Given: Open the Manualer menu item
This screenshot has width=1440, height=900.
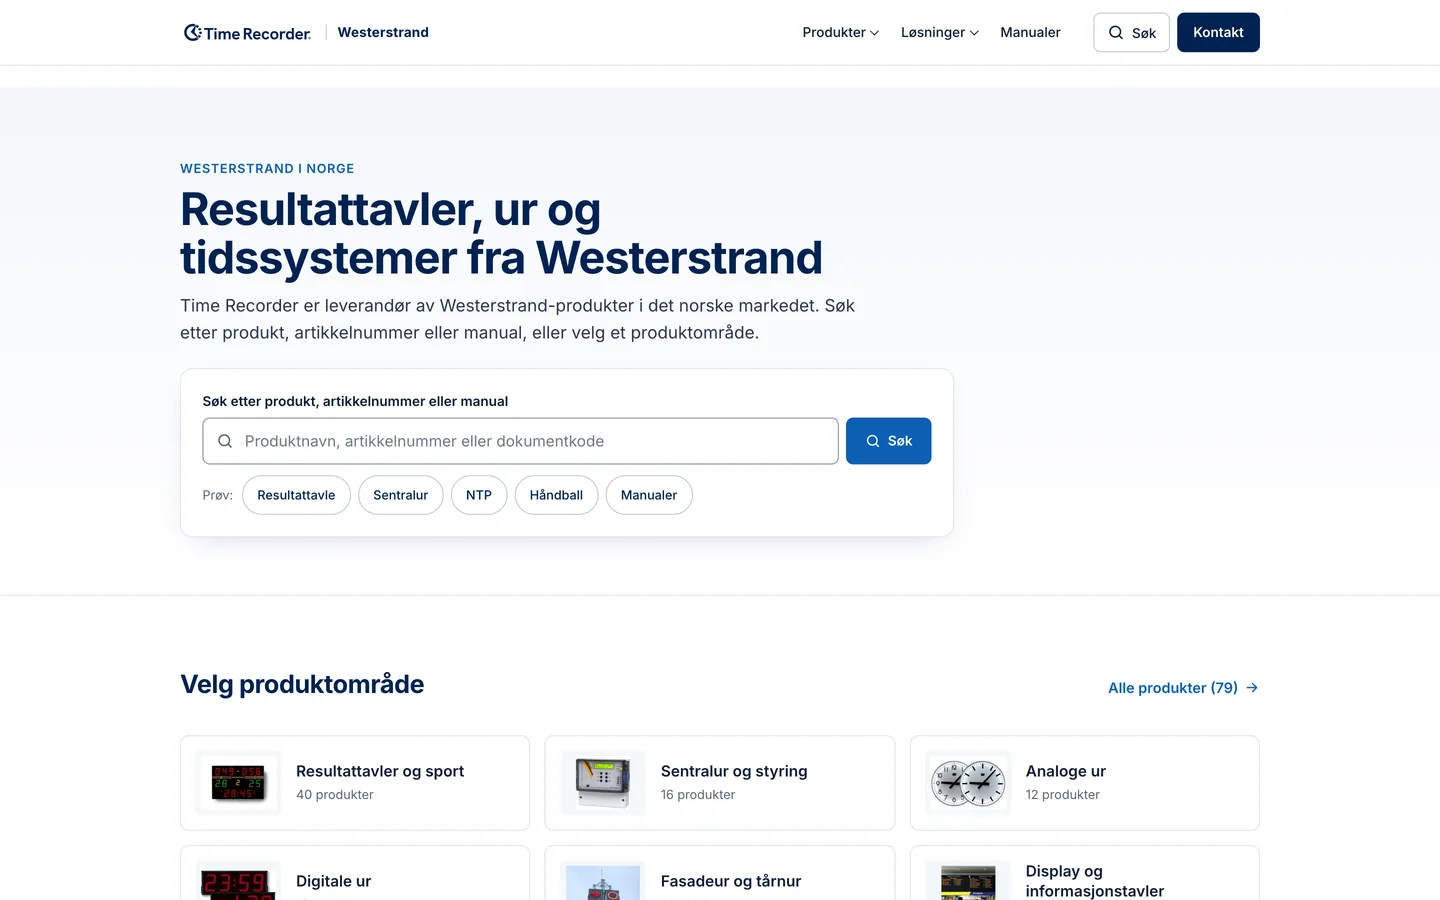Looking at the screenshot, I should [1030, 32].
